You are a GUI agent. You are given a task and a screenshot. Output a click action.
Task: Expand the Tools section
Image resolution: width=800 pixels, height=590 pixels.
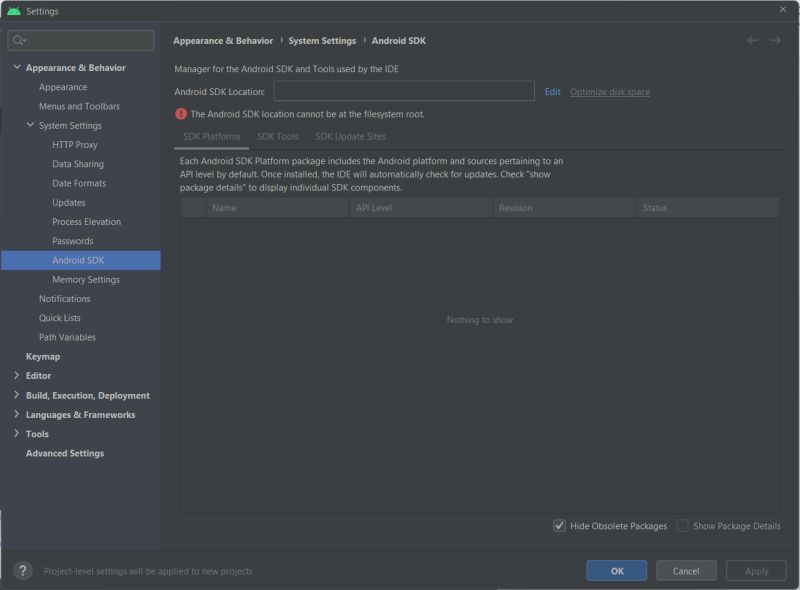click(15, 433)
